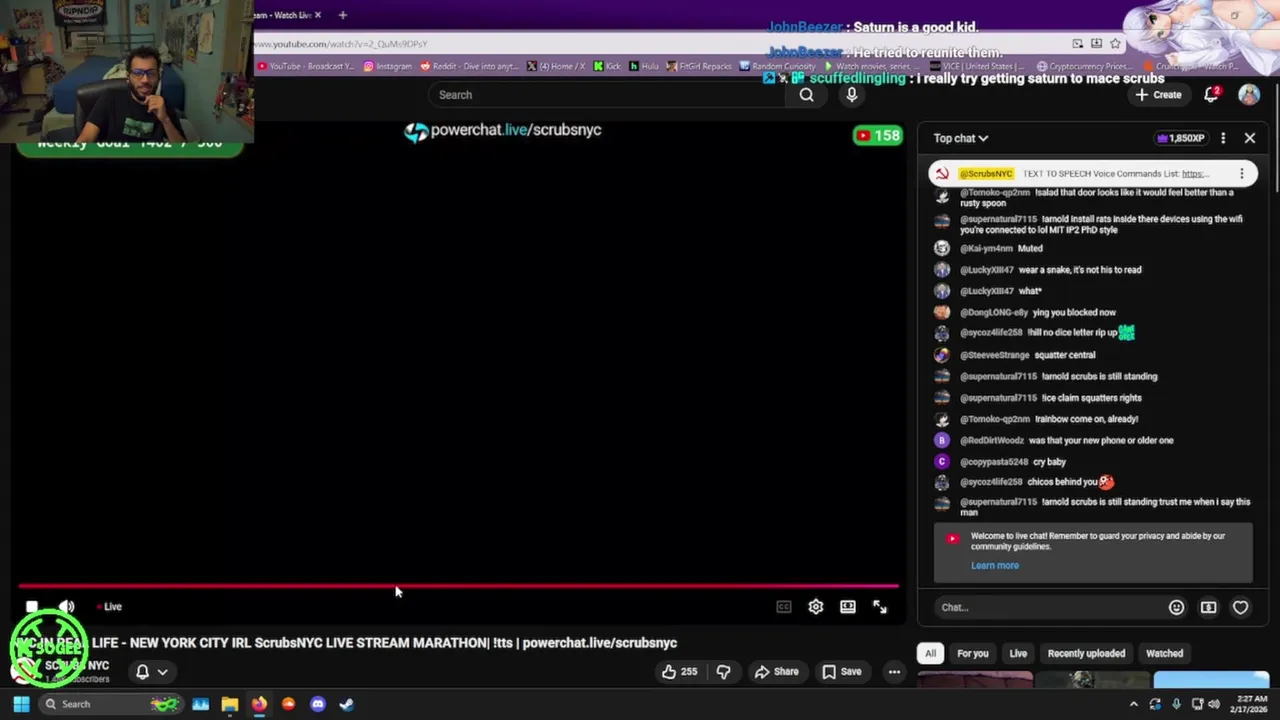
Task: Expand the channel notification bell dropdown
Action: click(151, 672)
